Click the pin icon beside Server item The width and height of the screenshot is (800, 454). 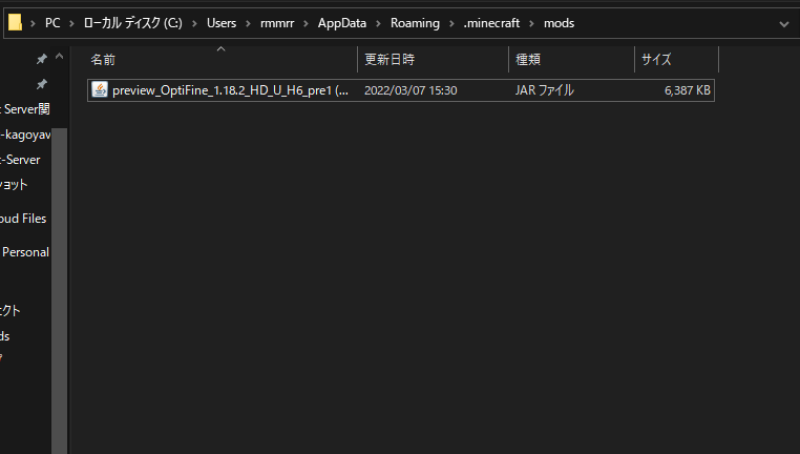coord(42,84)
